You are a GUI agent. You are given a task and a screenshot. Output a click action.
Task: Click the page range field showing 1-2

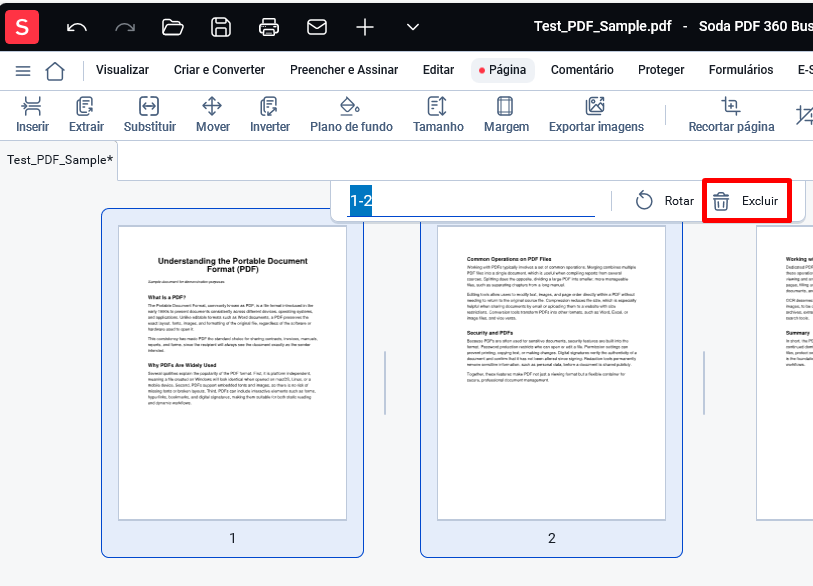[471, 201]
